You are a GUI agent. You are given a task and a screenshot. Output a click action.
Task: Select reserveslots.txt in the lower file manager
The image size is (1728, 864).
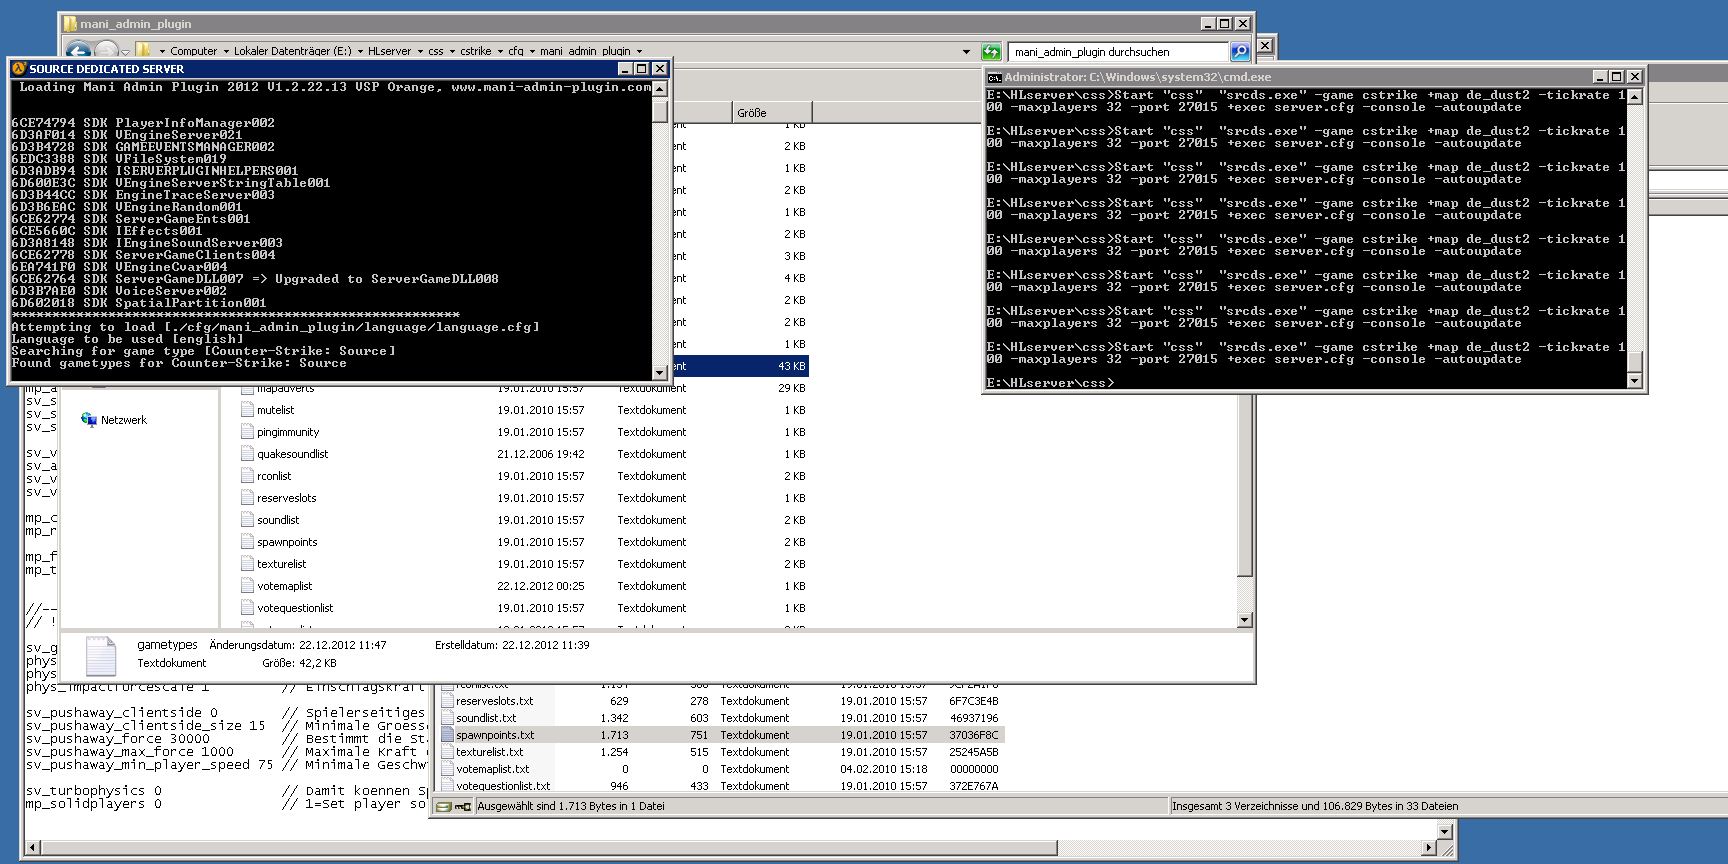click(x=495, y=701)
